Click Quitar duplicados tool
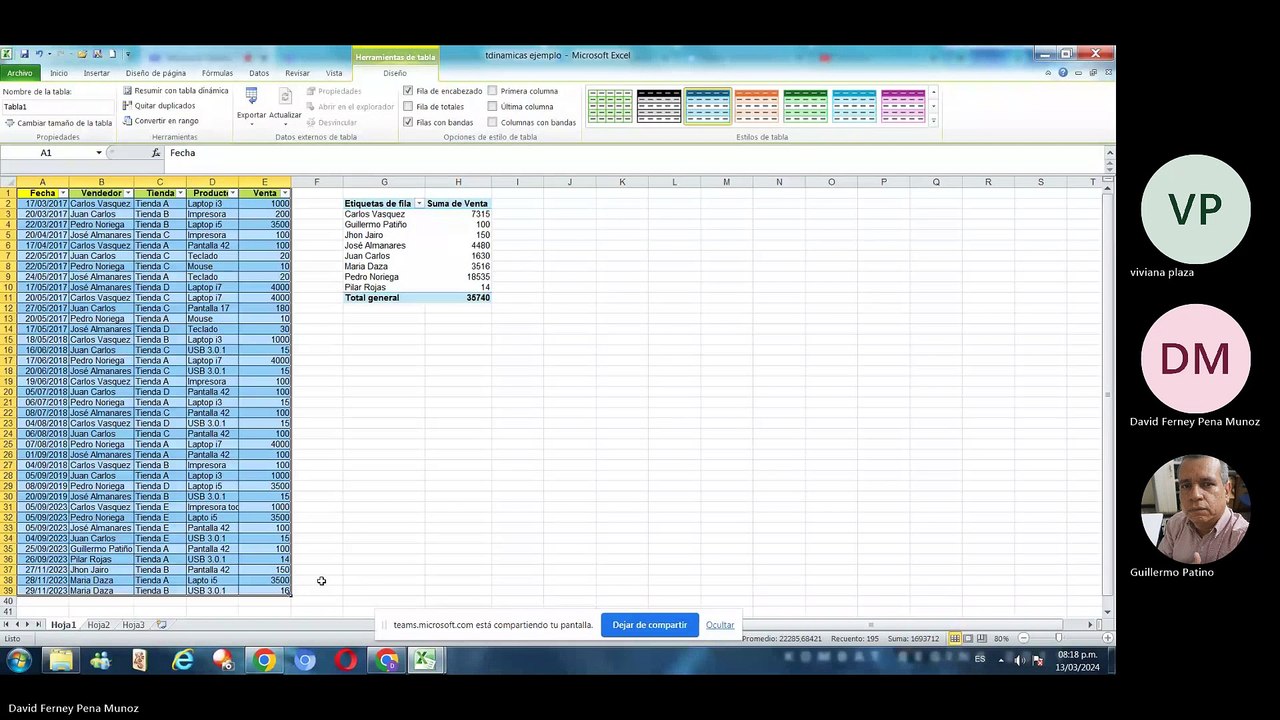The width and height of the screenshot is (1280, 720). click(159, 106)
